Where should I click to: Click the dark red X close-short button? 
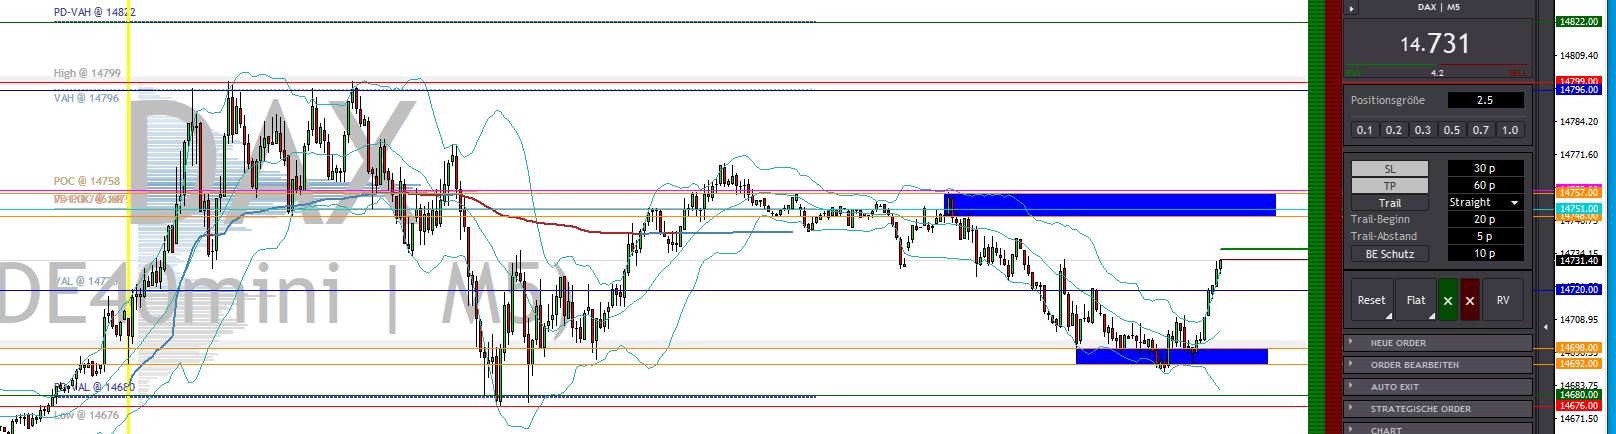click(x=1469, y=300)
